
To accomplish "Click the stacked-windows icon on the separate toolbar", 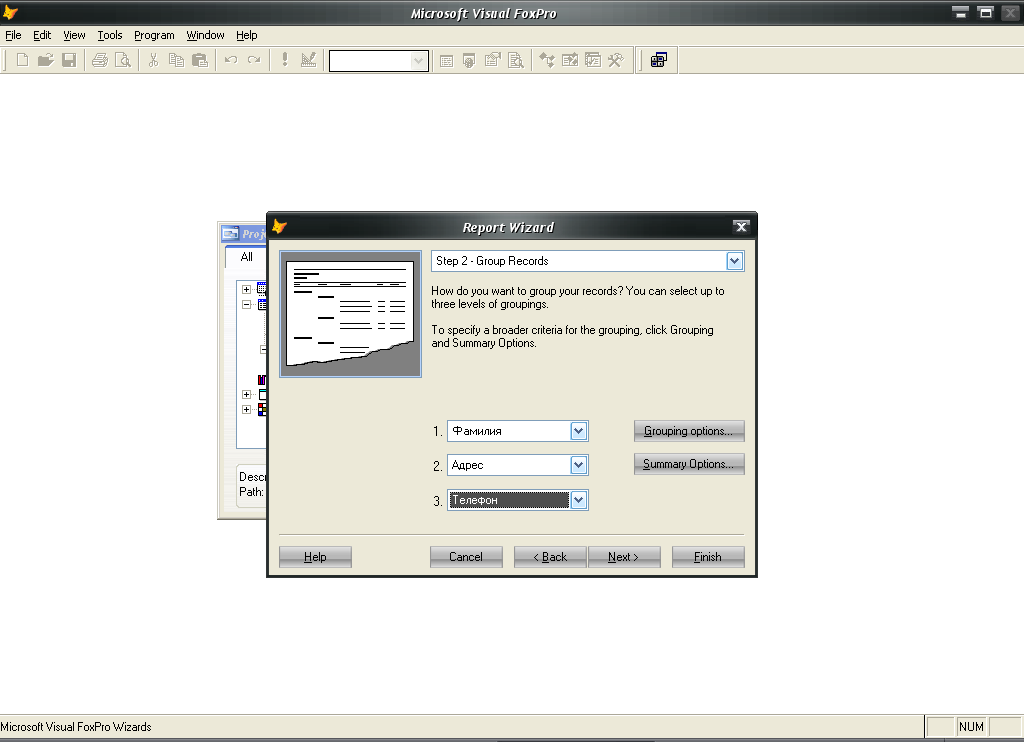I will coord(659,60).
